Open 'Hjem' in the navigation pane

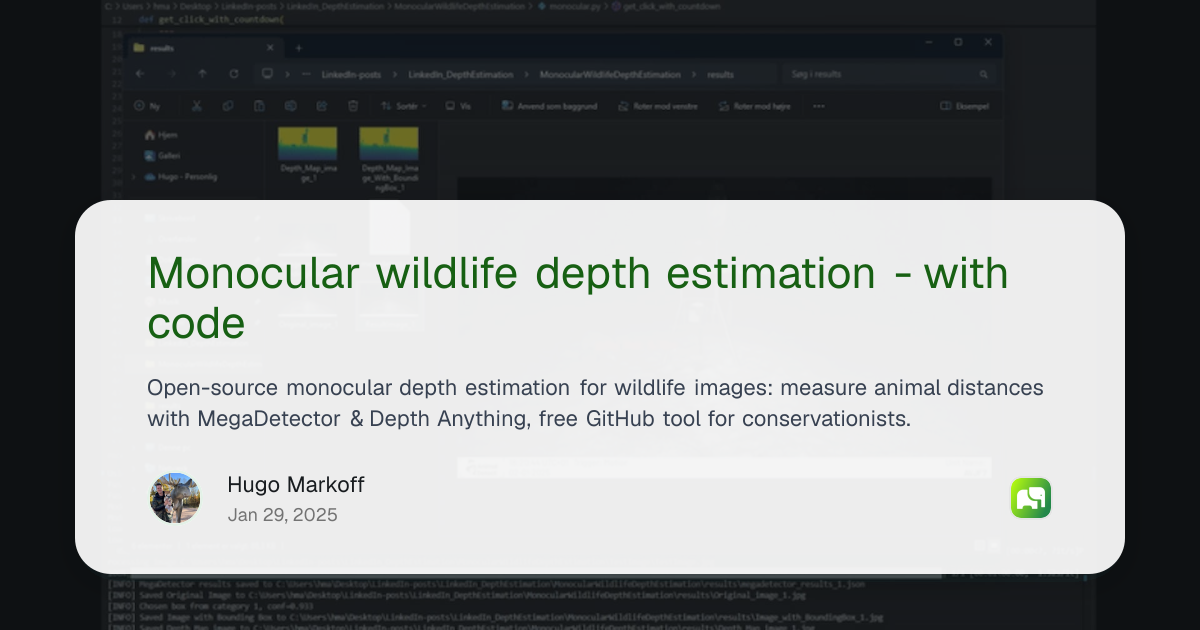[161, 134]
